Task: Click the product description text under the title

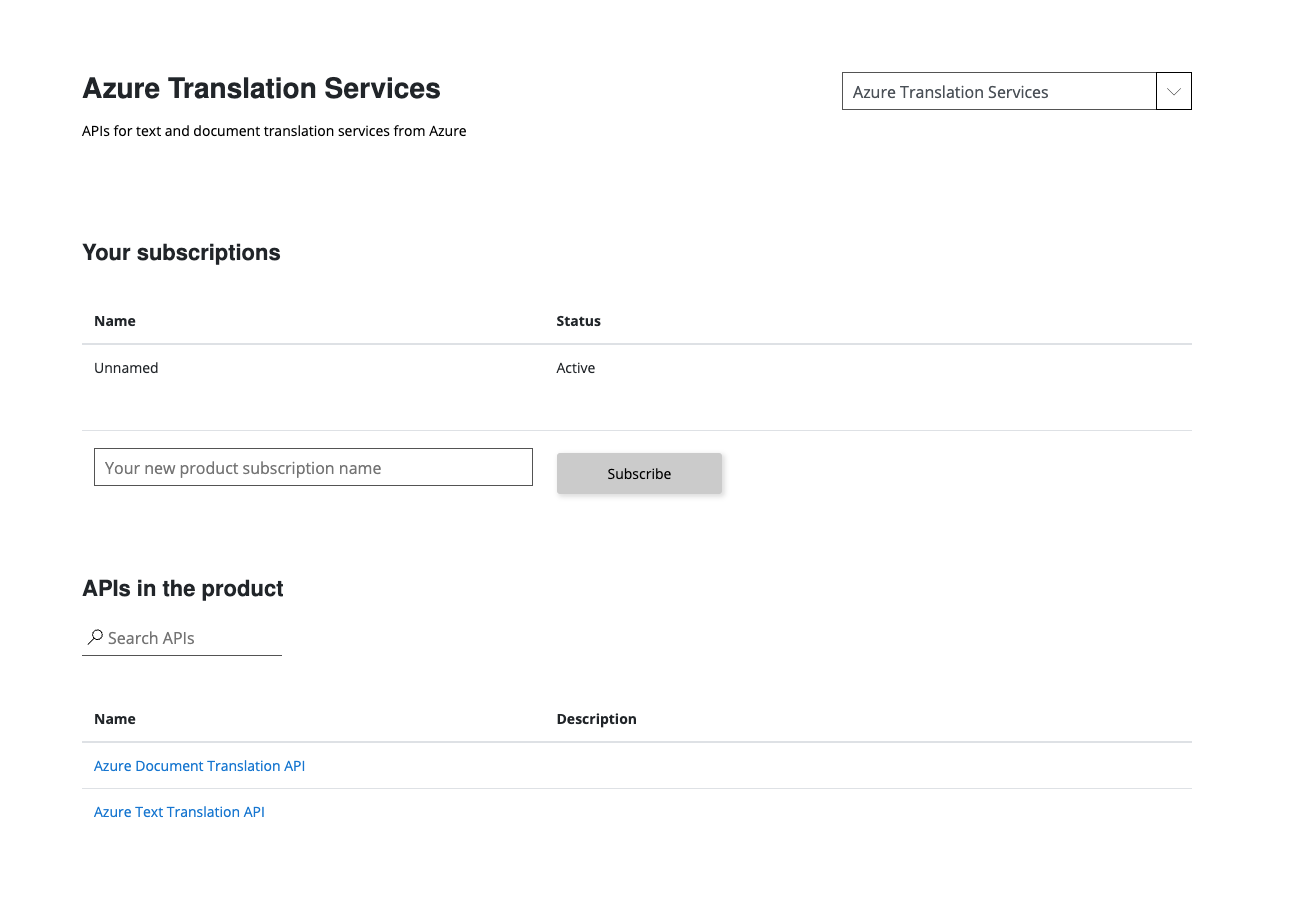Action: (274, 131)
